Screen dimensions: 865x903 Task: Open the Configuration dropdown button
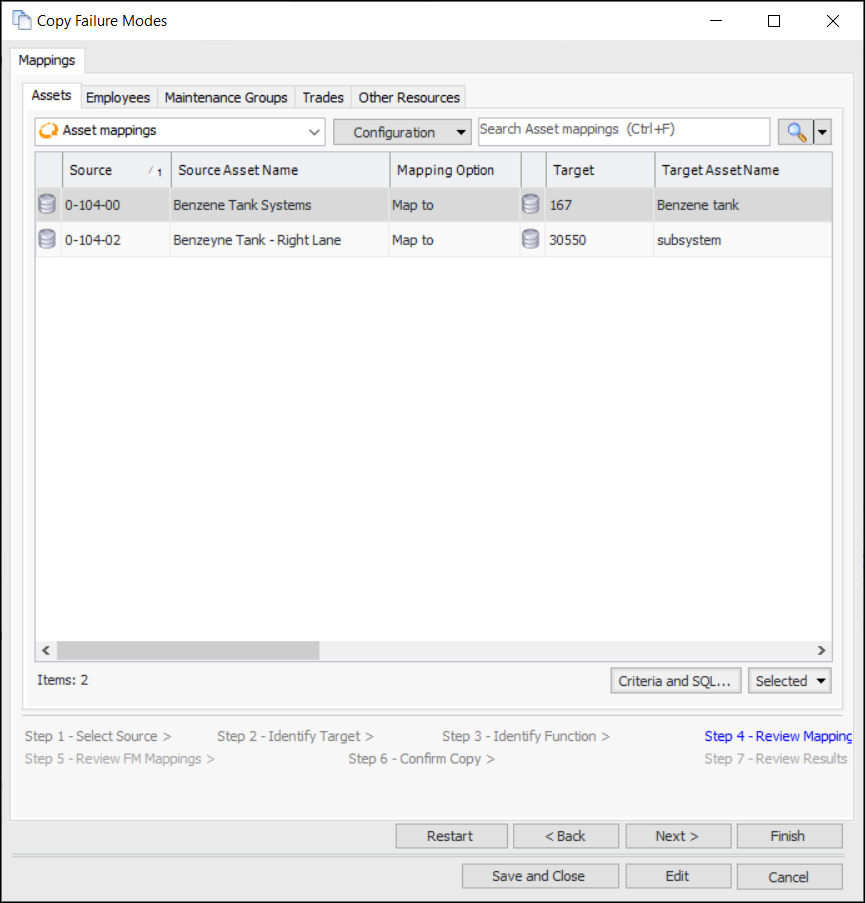pos(402,132)
